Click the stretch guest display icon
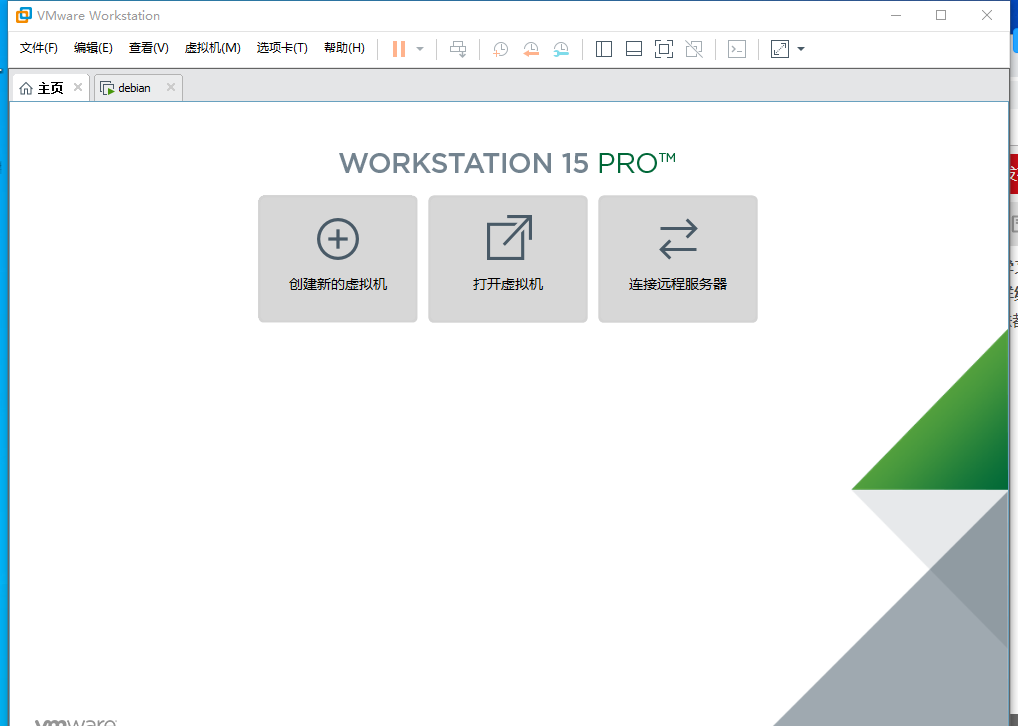 point(780,49)
